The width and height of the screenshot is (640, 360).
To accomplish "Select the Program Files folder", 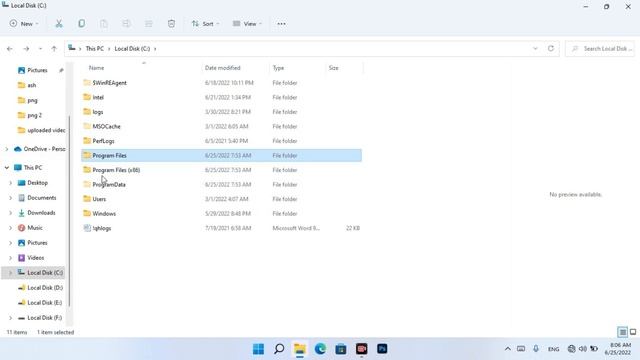I will (221, 156).
